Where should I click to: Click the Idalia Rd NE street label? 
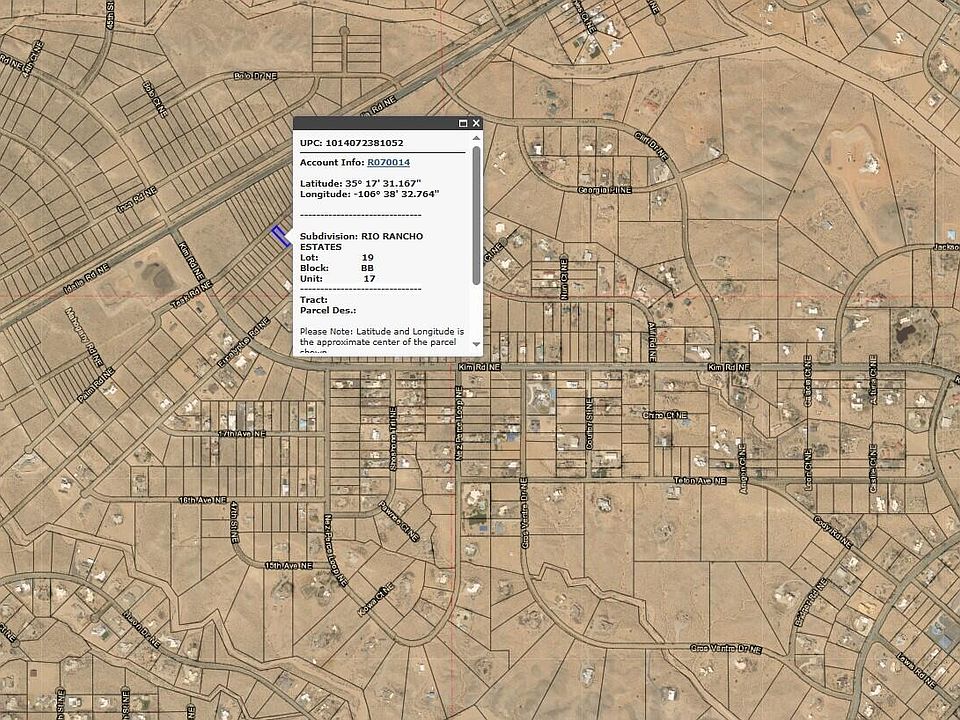coord(87,279)
